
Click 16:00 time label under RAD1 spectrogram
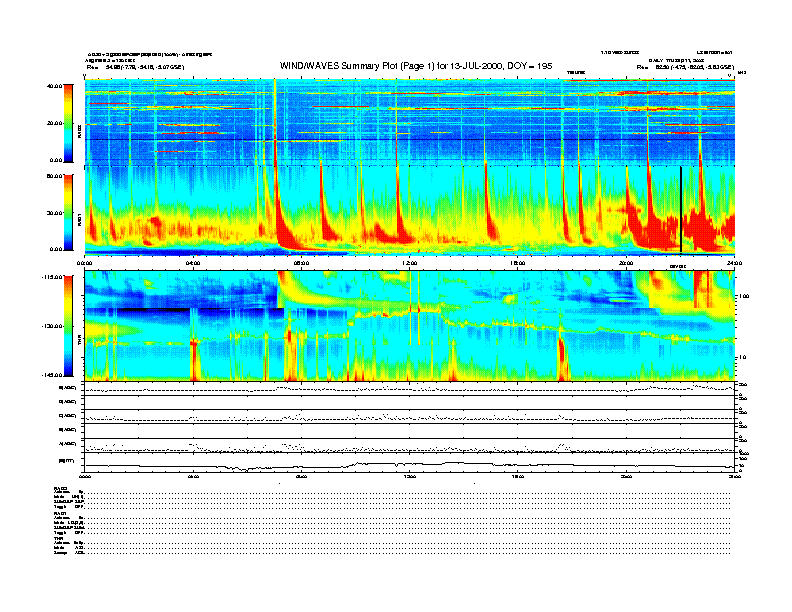click(x=518, y=263)
